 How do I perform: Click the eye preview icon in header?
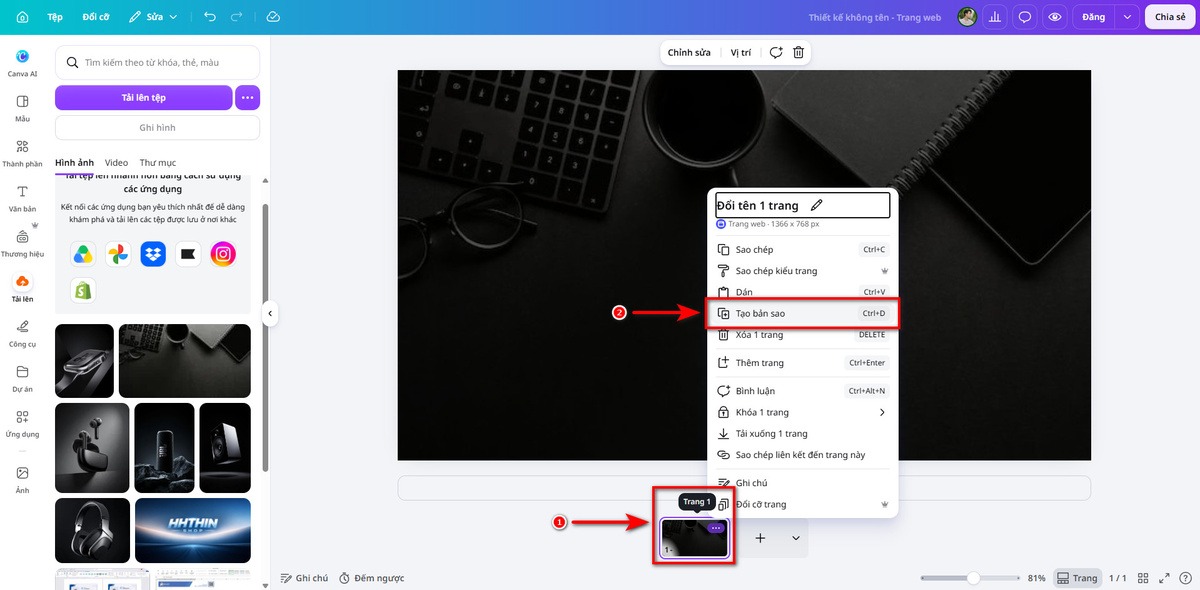(x=1054, y=17)
